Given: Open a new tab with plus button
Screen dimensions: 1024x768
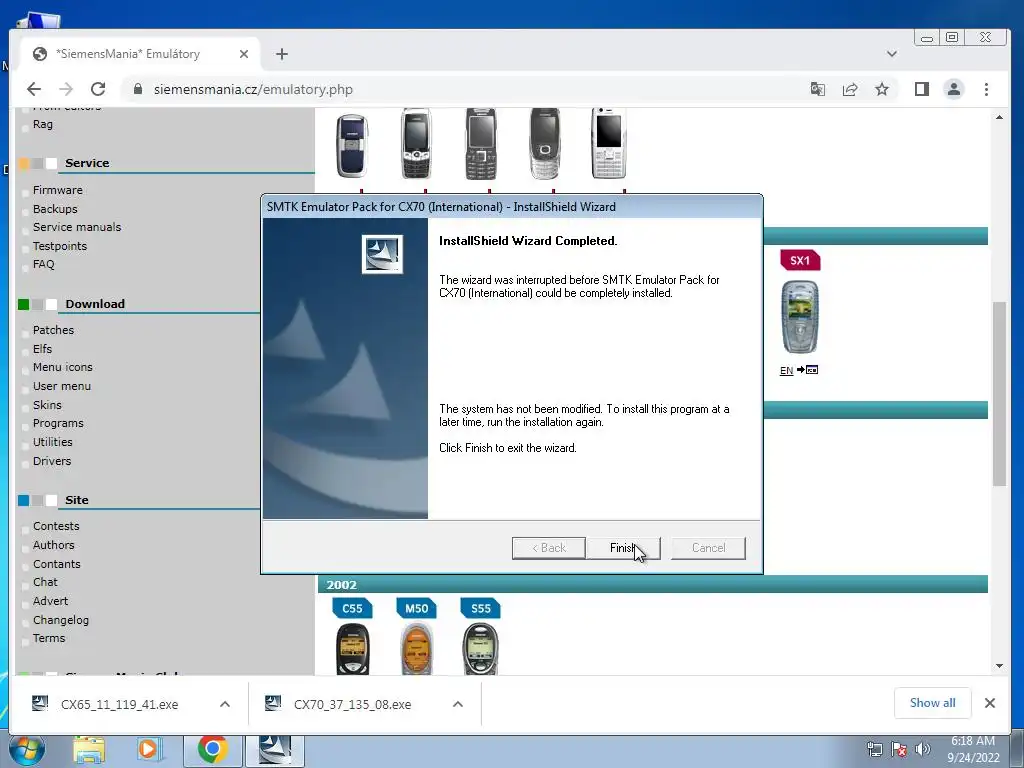Looking at the screenshot, I should 281,54.
